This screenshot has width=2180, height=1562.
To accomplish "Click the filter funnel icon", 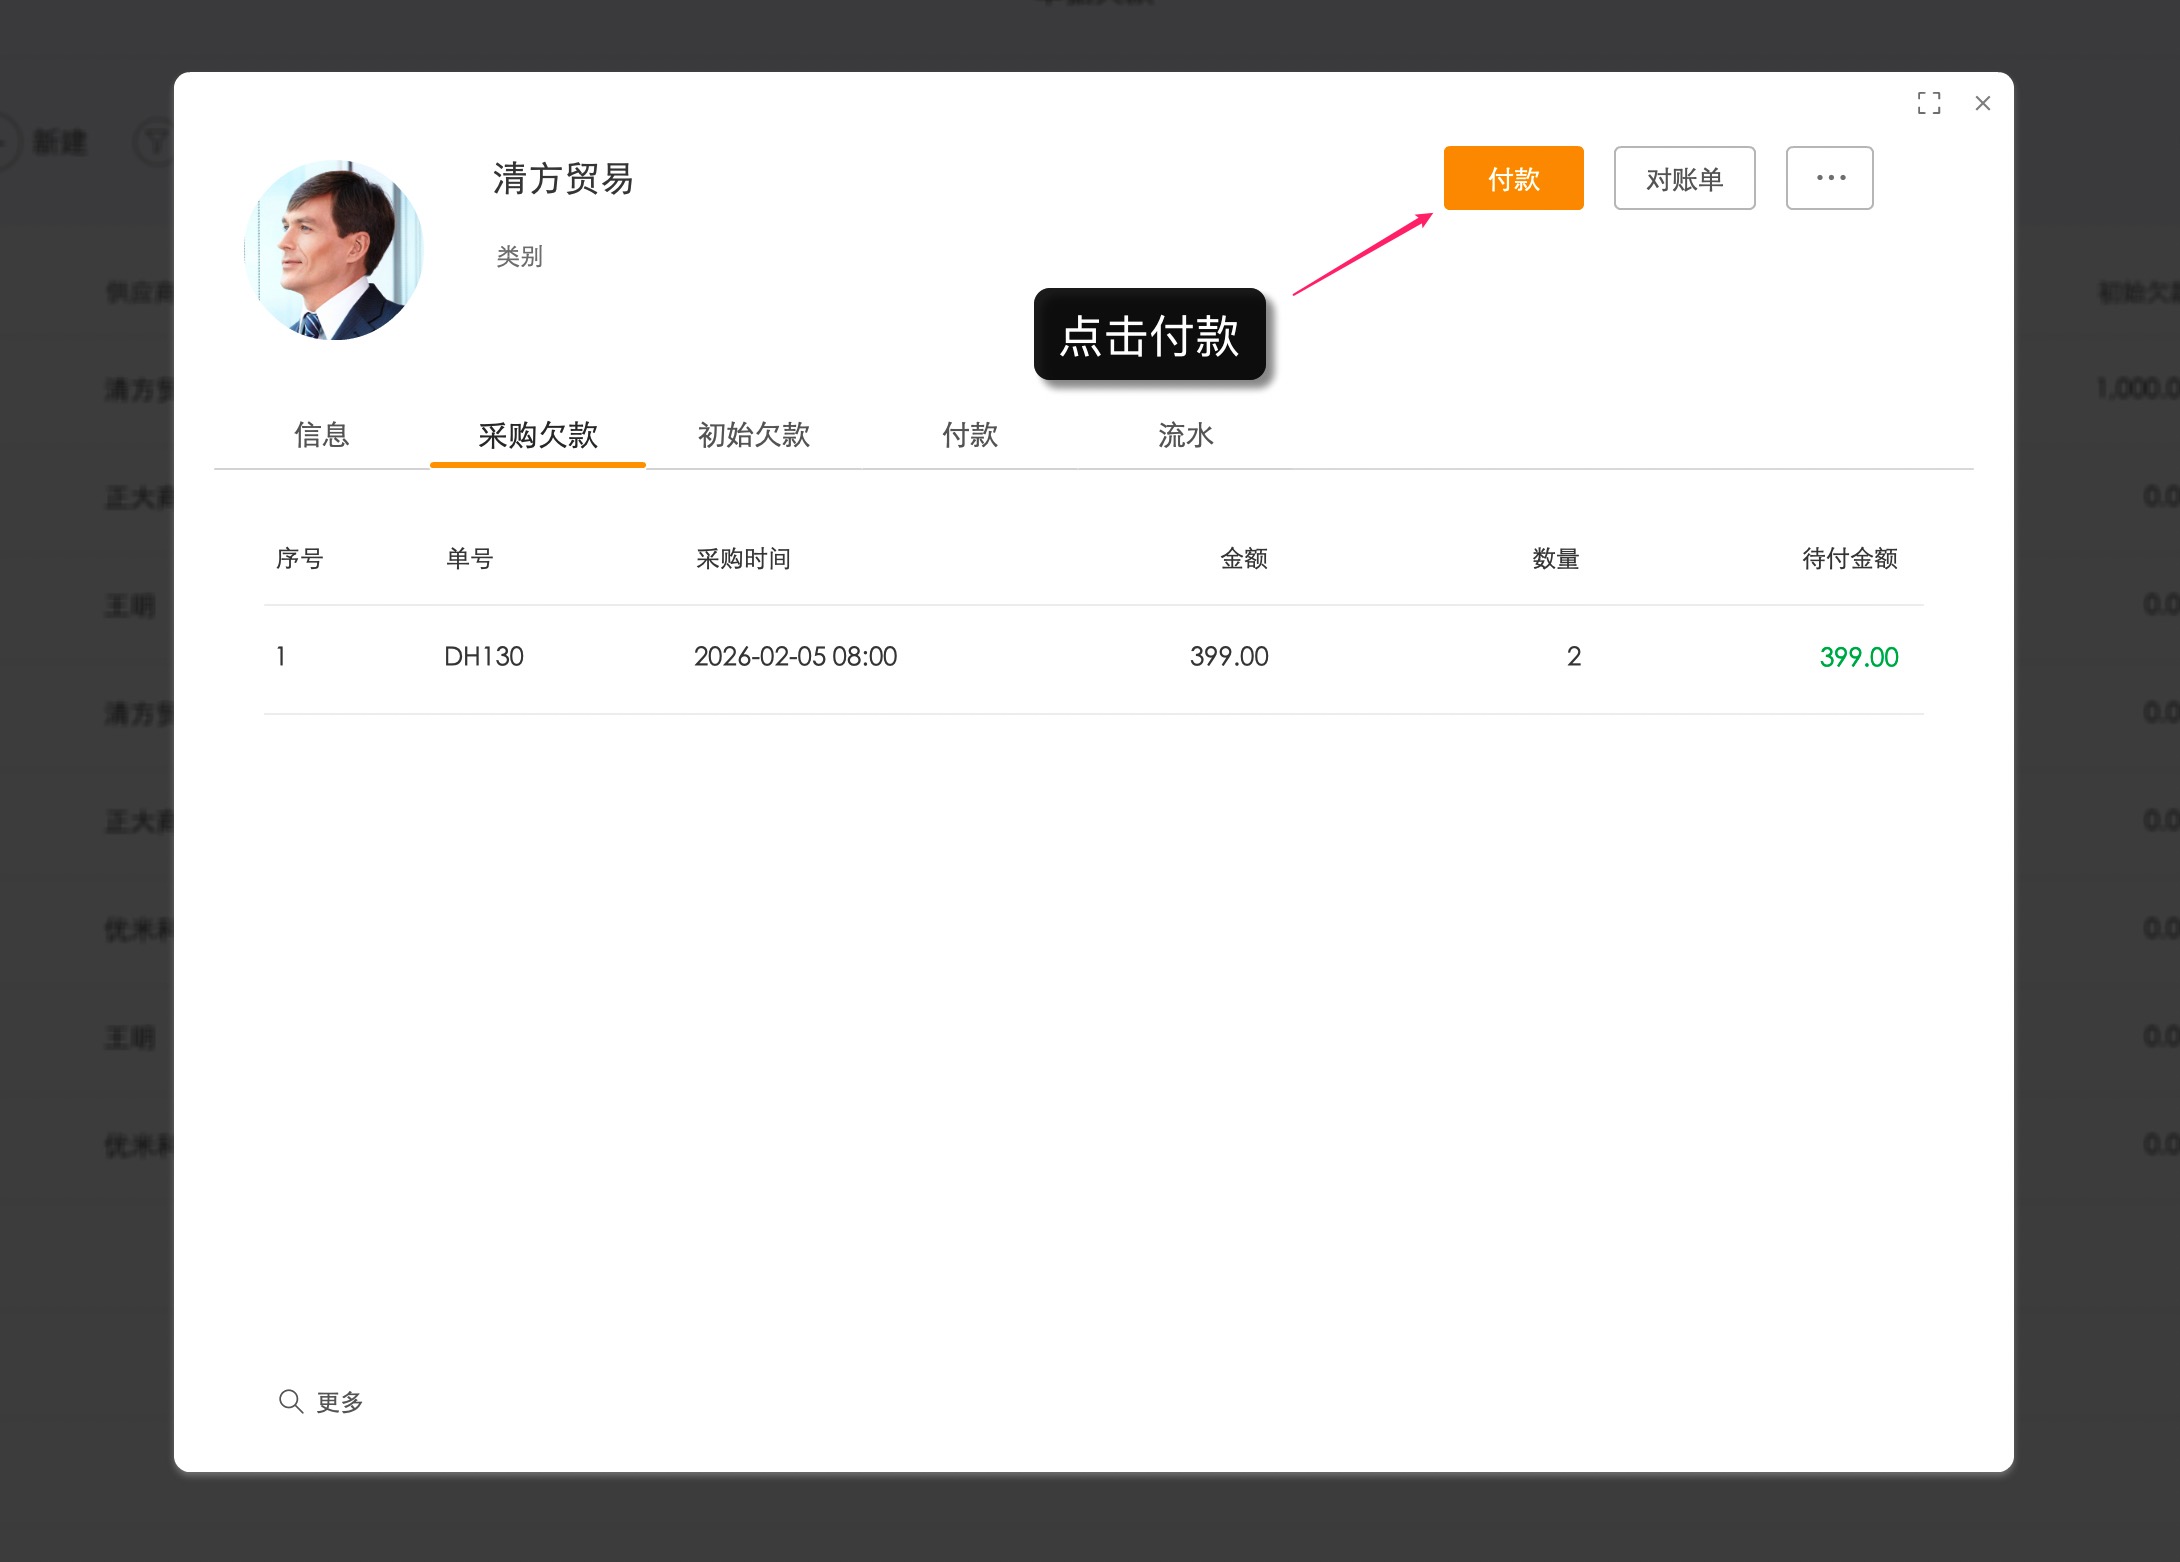I will point(155,142).
